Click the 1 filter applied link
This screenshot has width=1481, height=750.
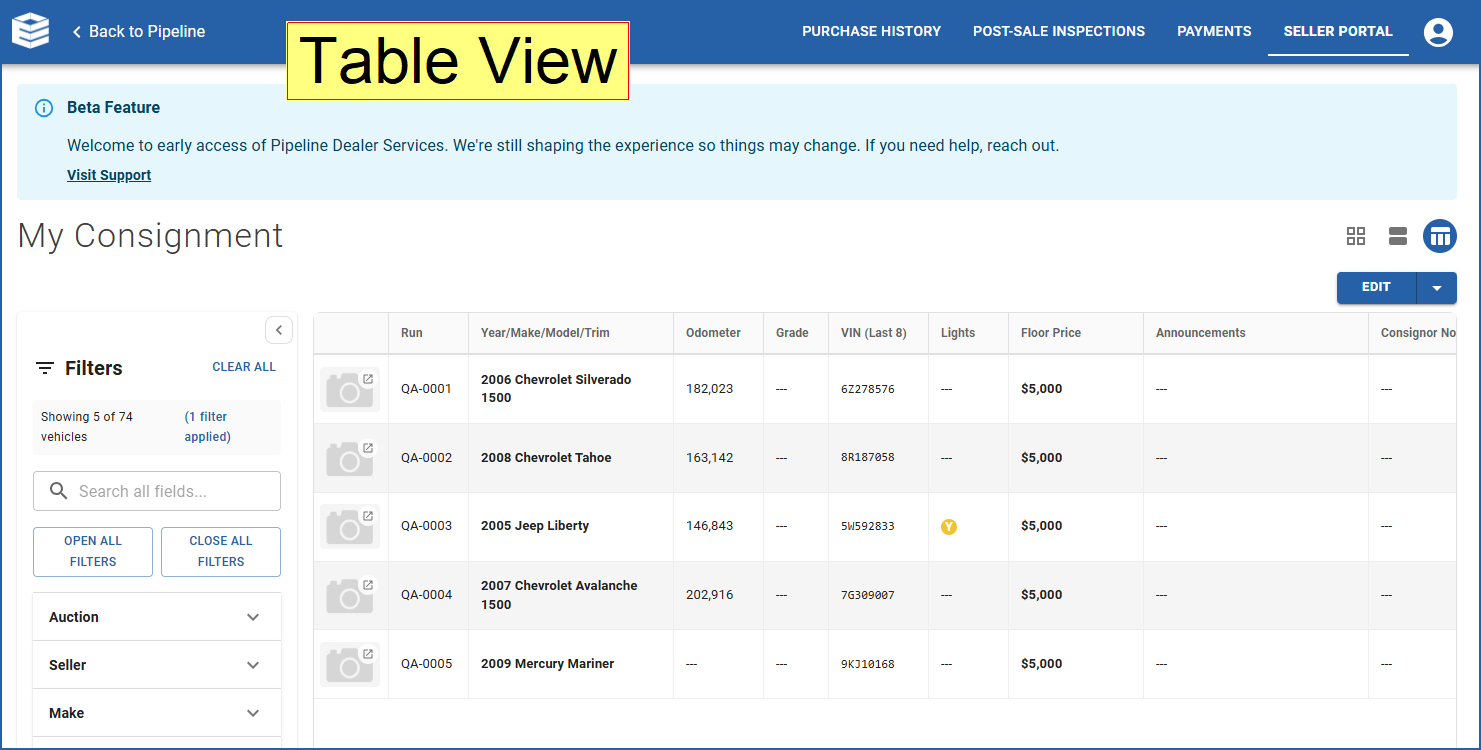206,427
